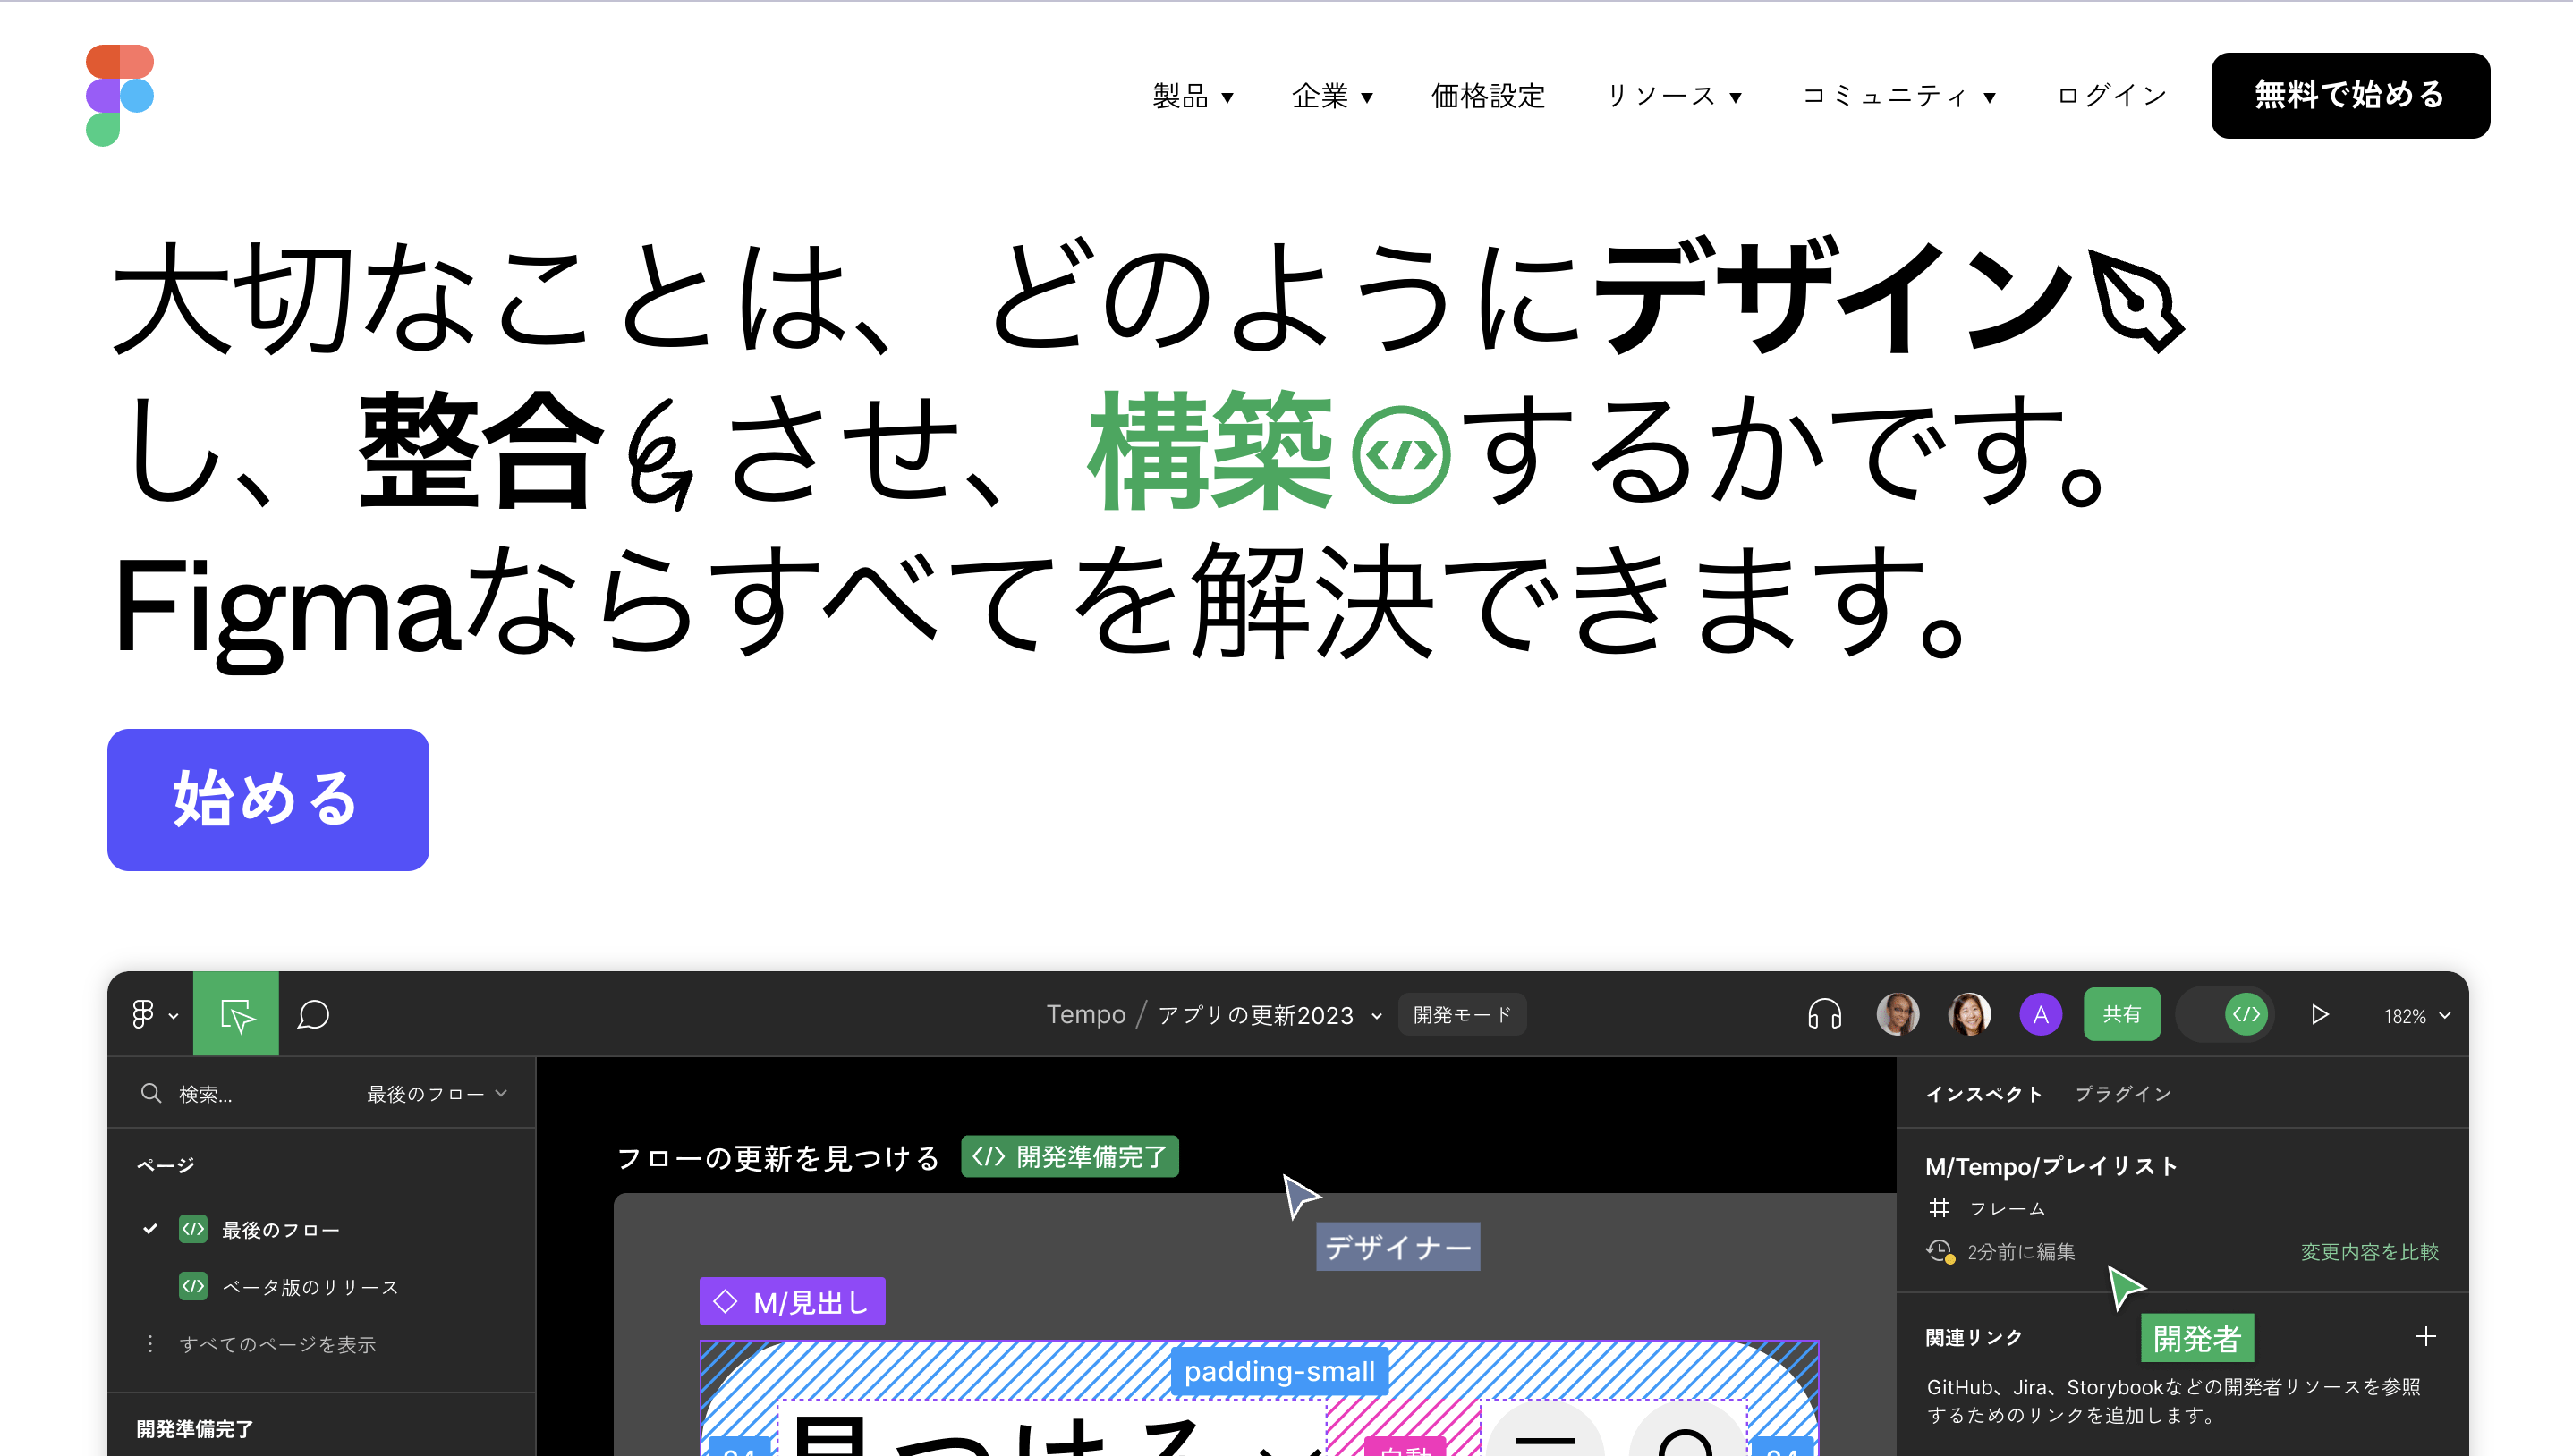
Task: Click the blue 始める button
Action: (x=268, y=799)
